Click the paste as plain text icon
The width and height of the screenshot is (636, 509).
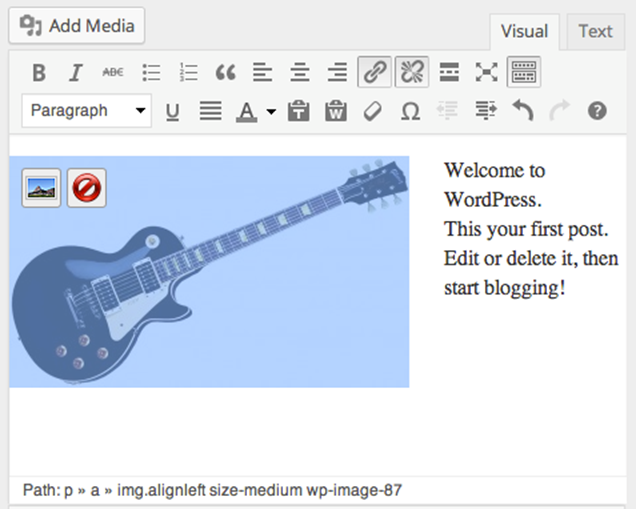299,111
